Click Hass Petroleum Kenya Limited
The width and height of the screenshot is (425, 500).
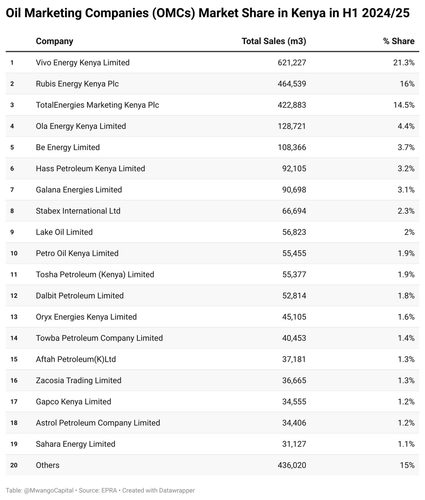90,168
